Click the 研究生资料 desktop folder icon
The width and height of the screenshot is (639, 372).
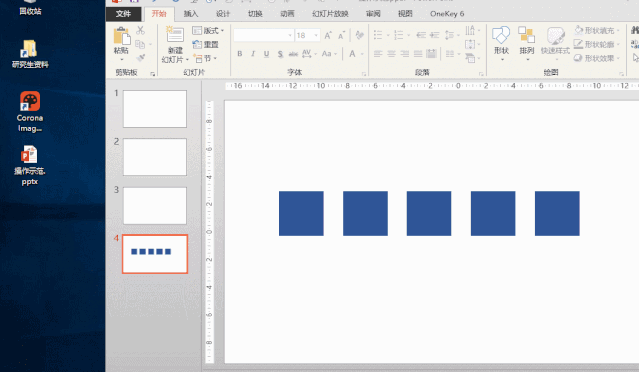pos(30,54)
